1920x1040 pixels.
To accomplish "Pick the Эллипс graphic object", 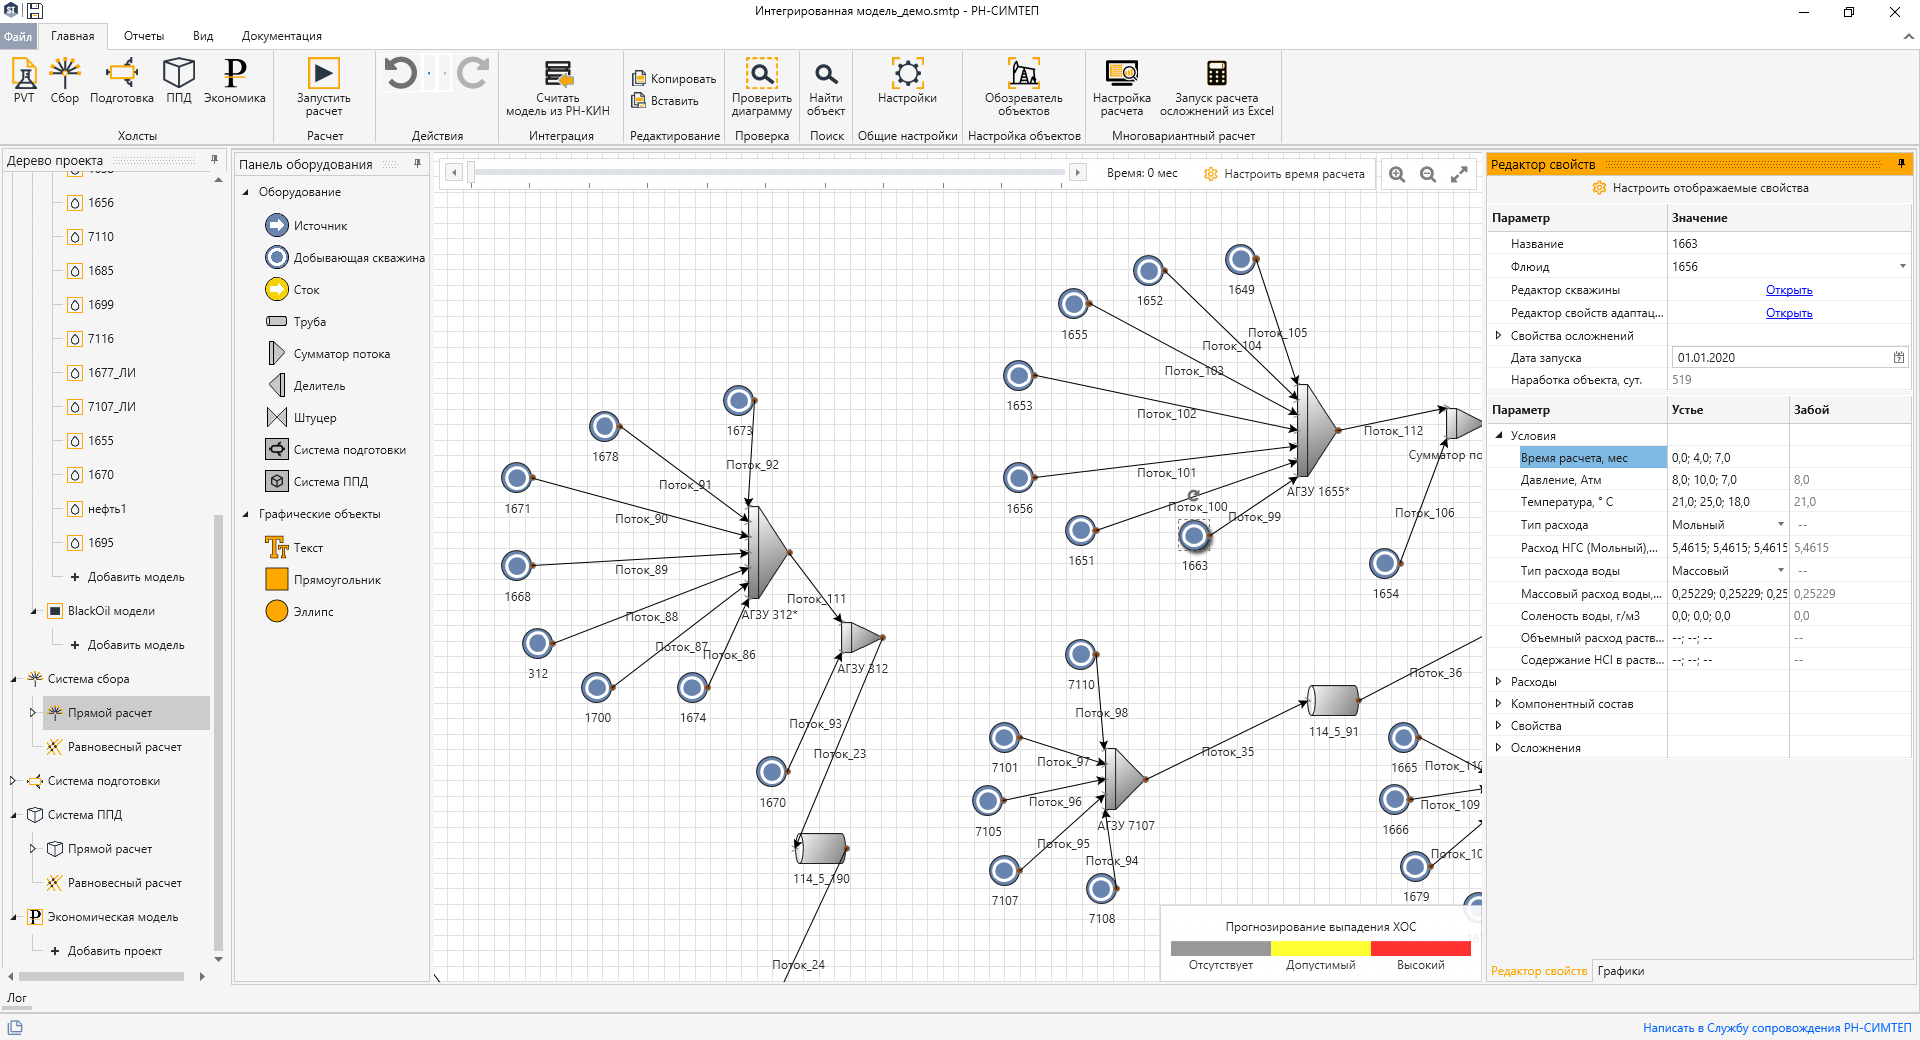I will point(299,612).
